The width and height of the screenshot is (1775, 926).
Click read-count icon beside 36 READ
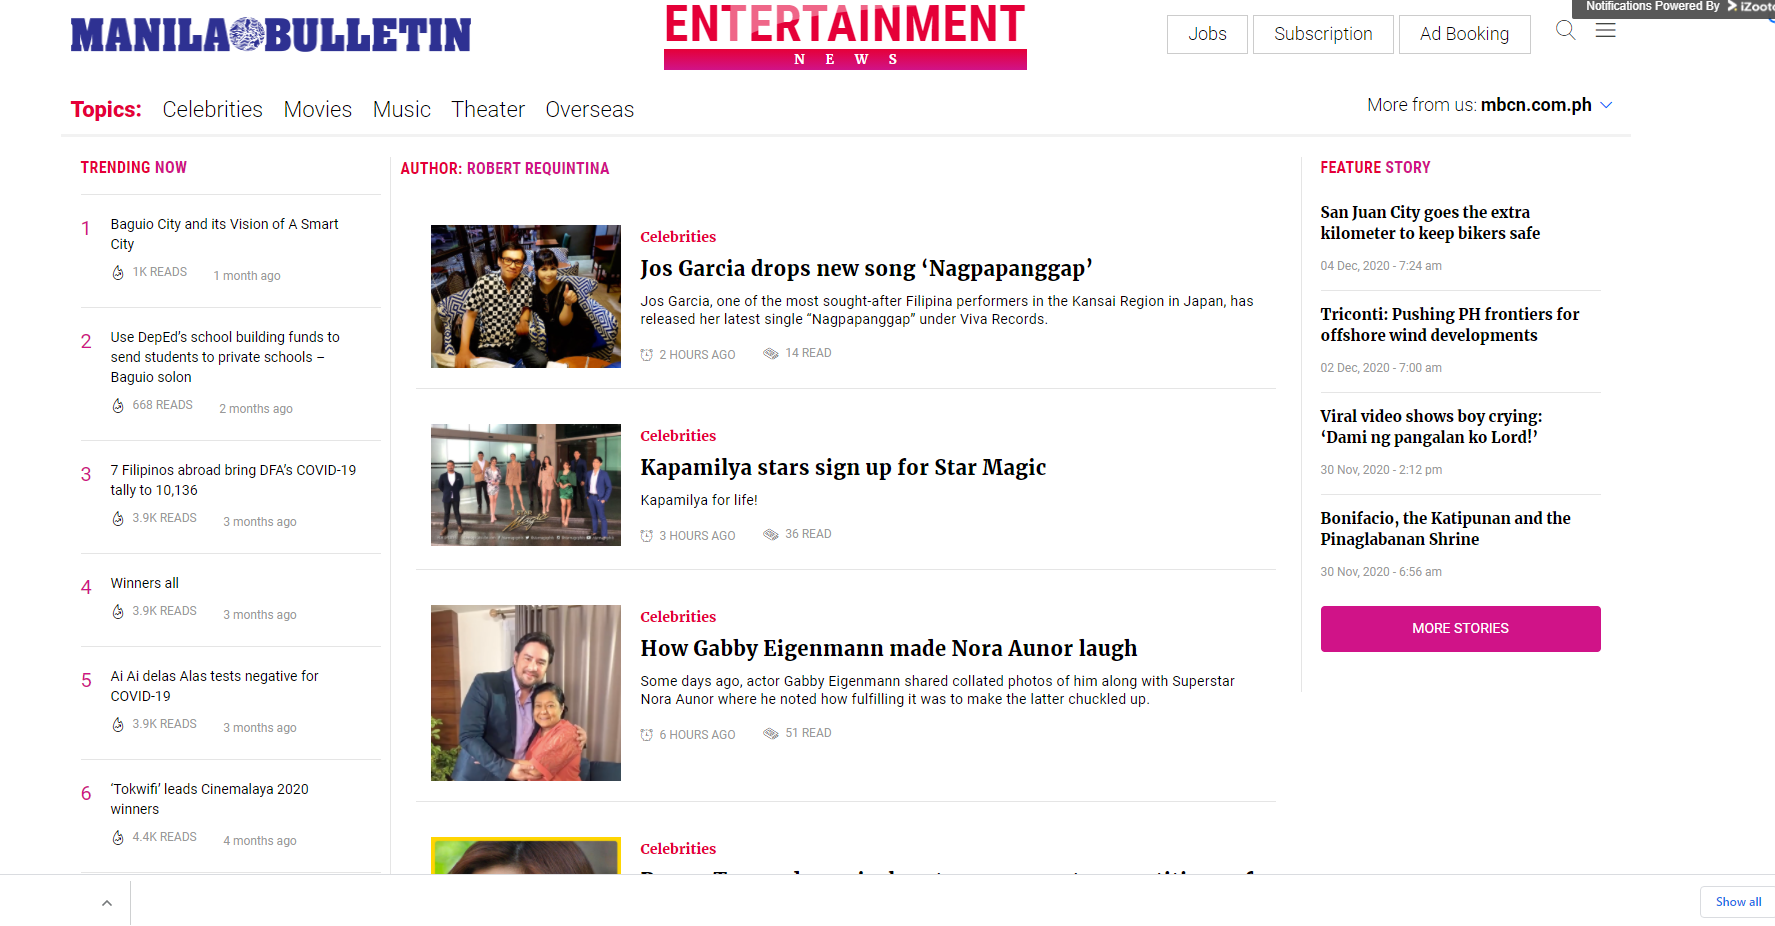click(x=771, y=534)
